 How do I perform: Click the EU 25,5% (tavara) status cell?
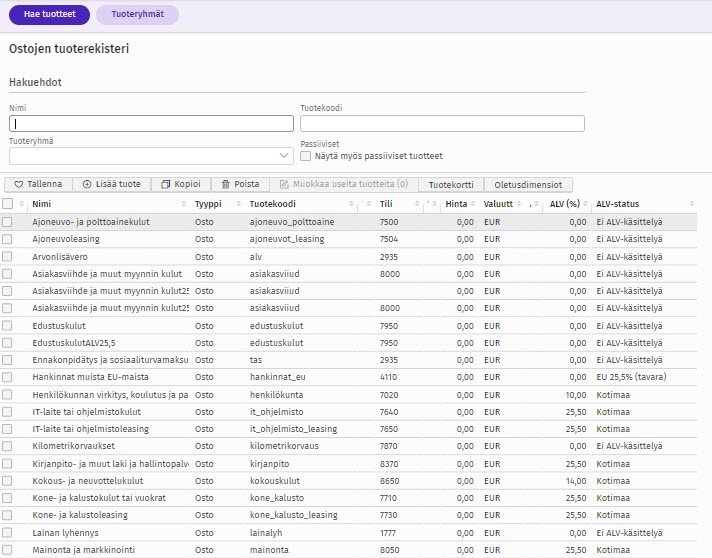pos(631,377)
